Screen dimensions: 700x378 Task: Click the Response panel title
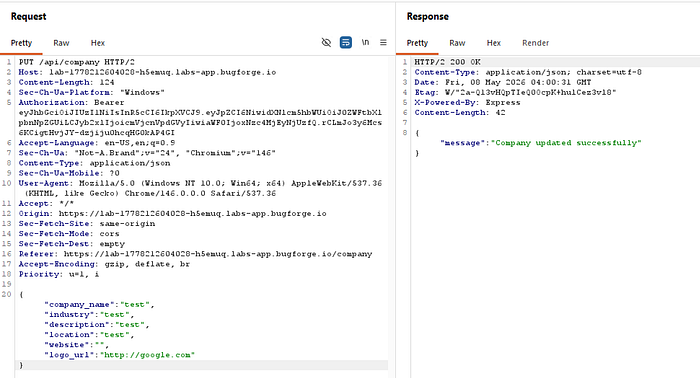pyautogui.click(x=427, y=17)
